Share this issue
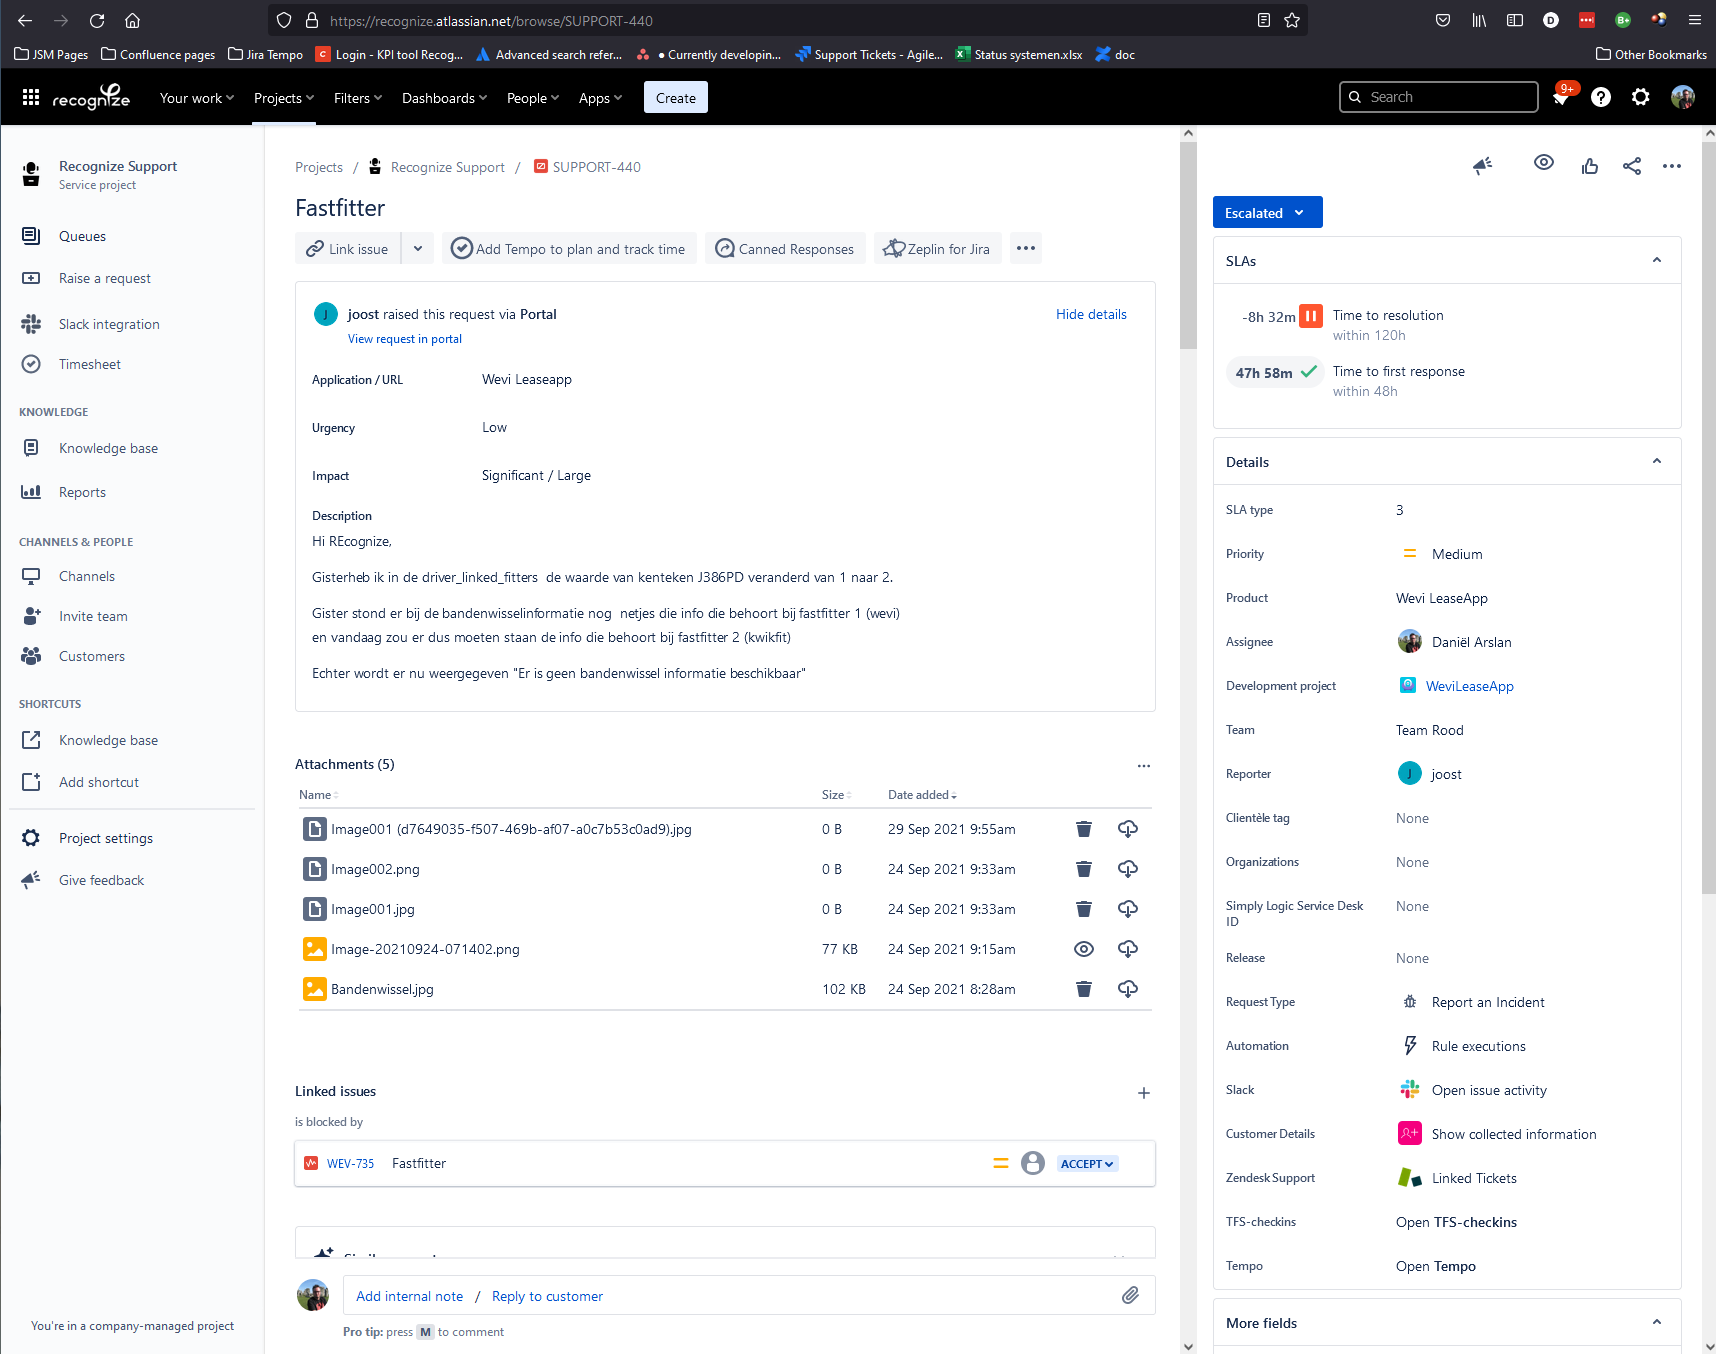 1632,166
